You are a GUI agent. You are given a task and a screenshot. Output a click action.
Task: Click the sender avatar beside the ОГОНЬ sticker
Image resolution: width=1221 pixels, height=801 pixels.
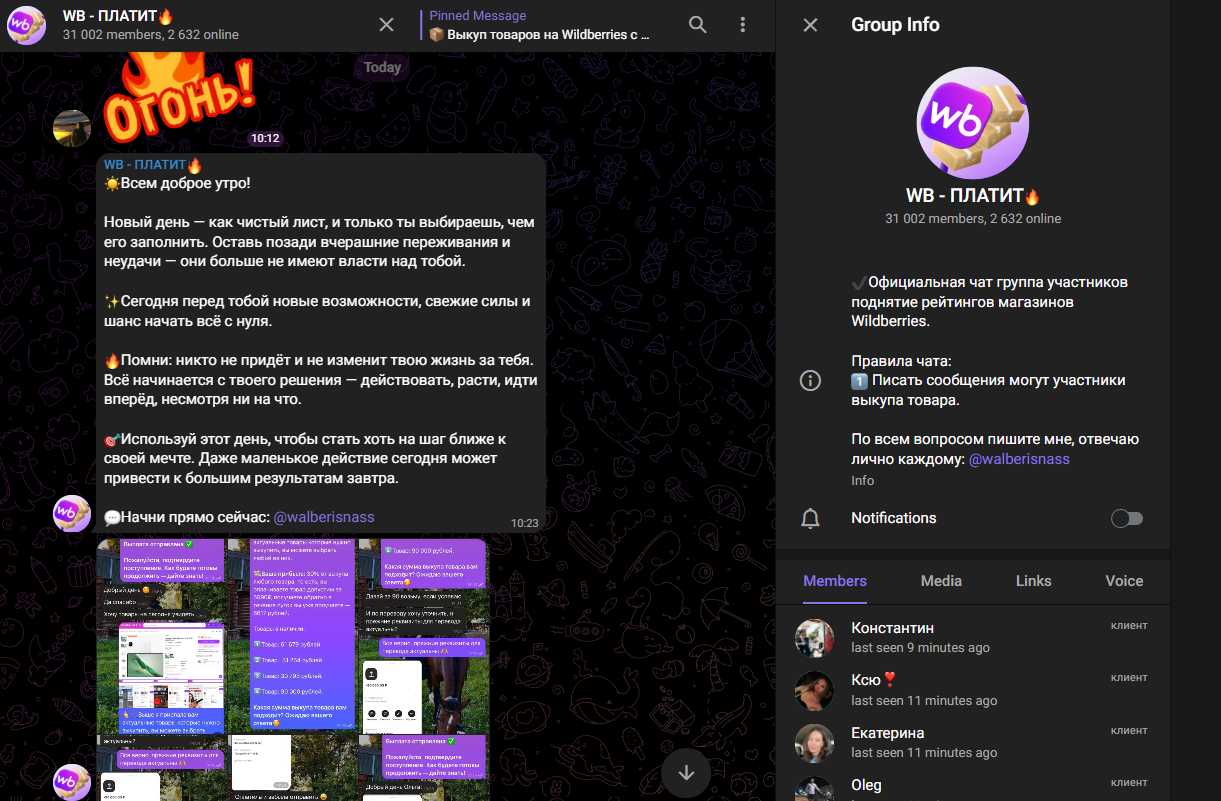[72, 128]
